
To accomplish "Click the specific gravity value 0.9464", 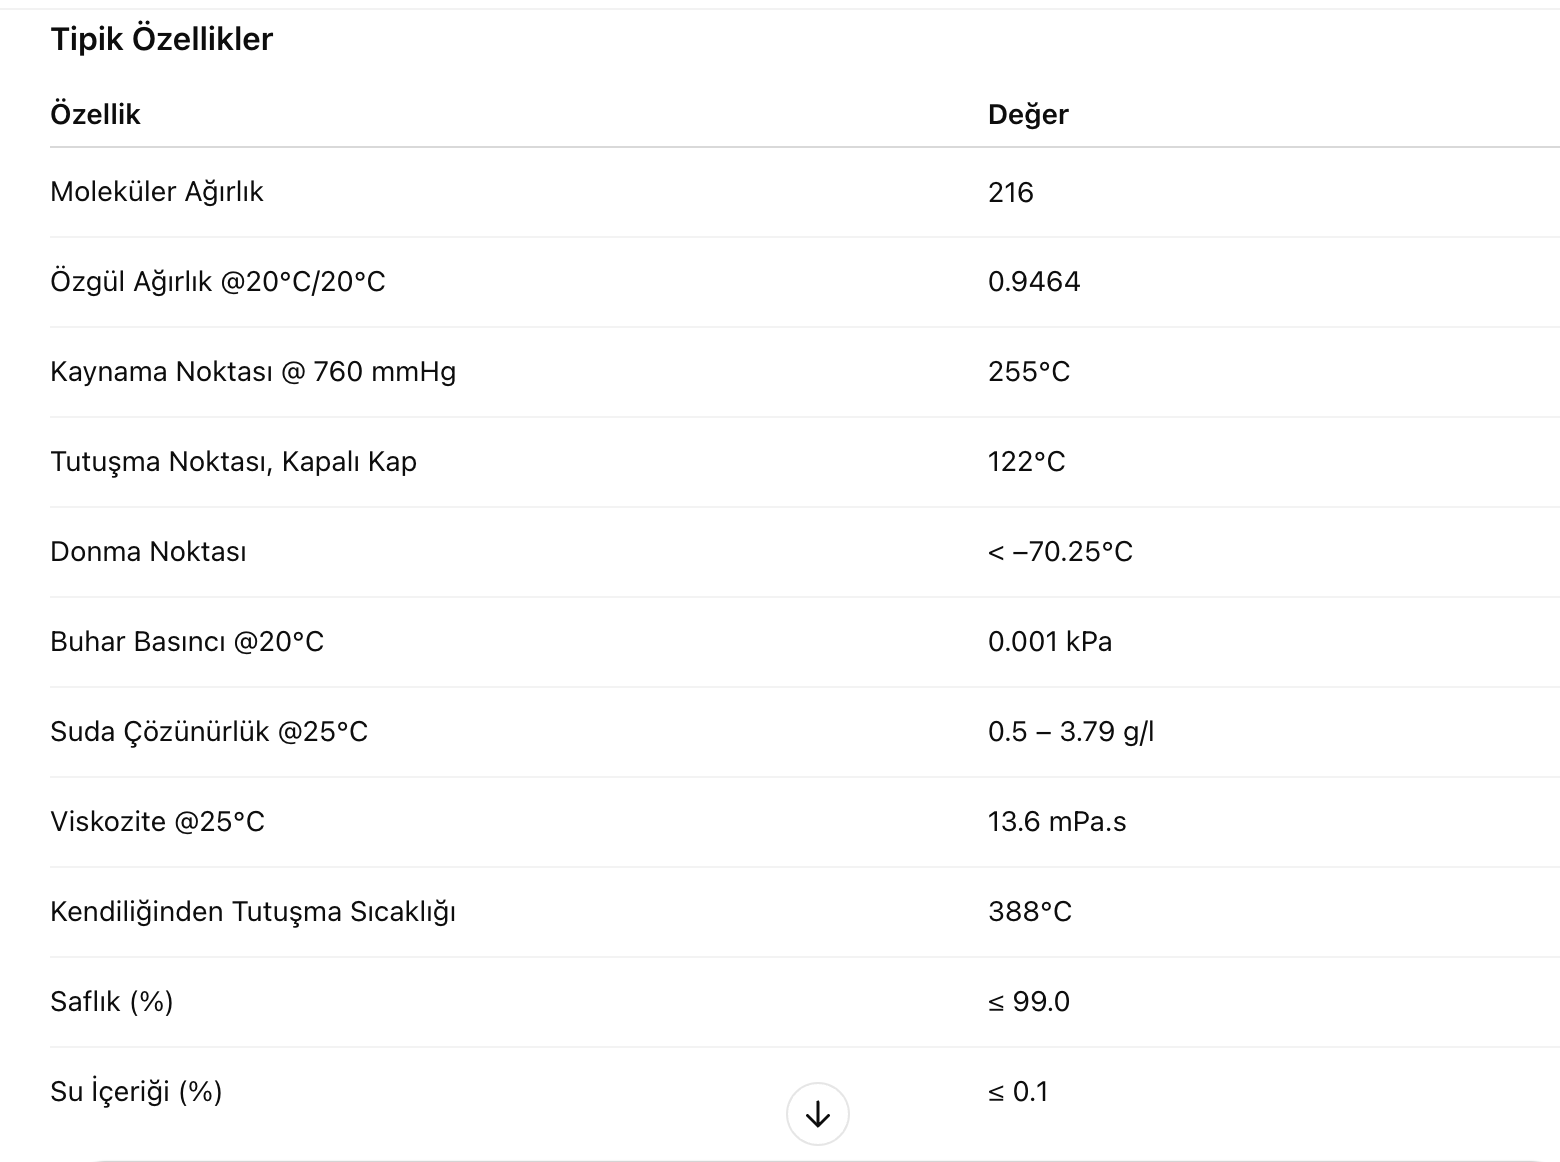I will click(1034, 282).
